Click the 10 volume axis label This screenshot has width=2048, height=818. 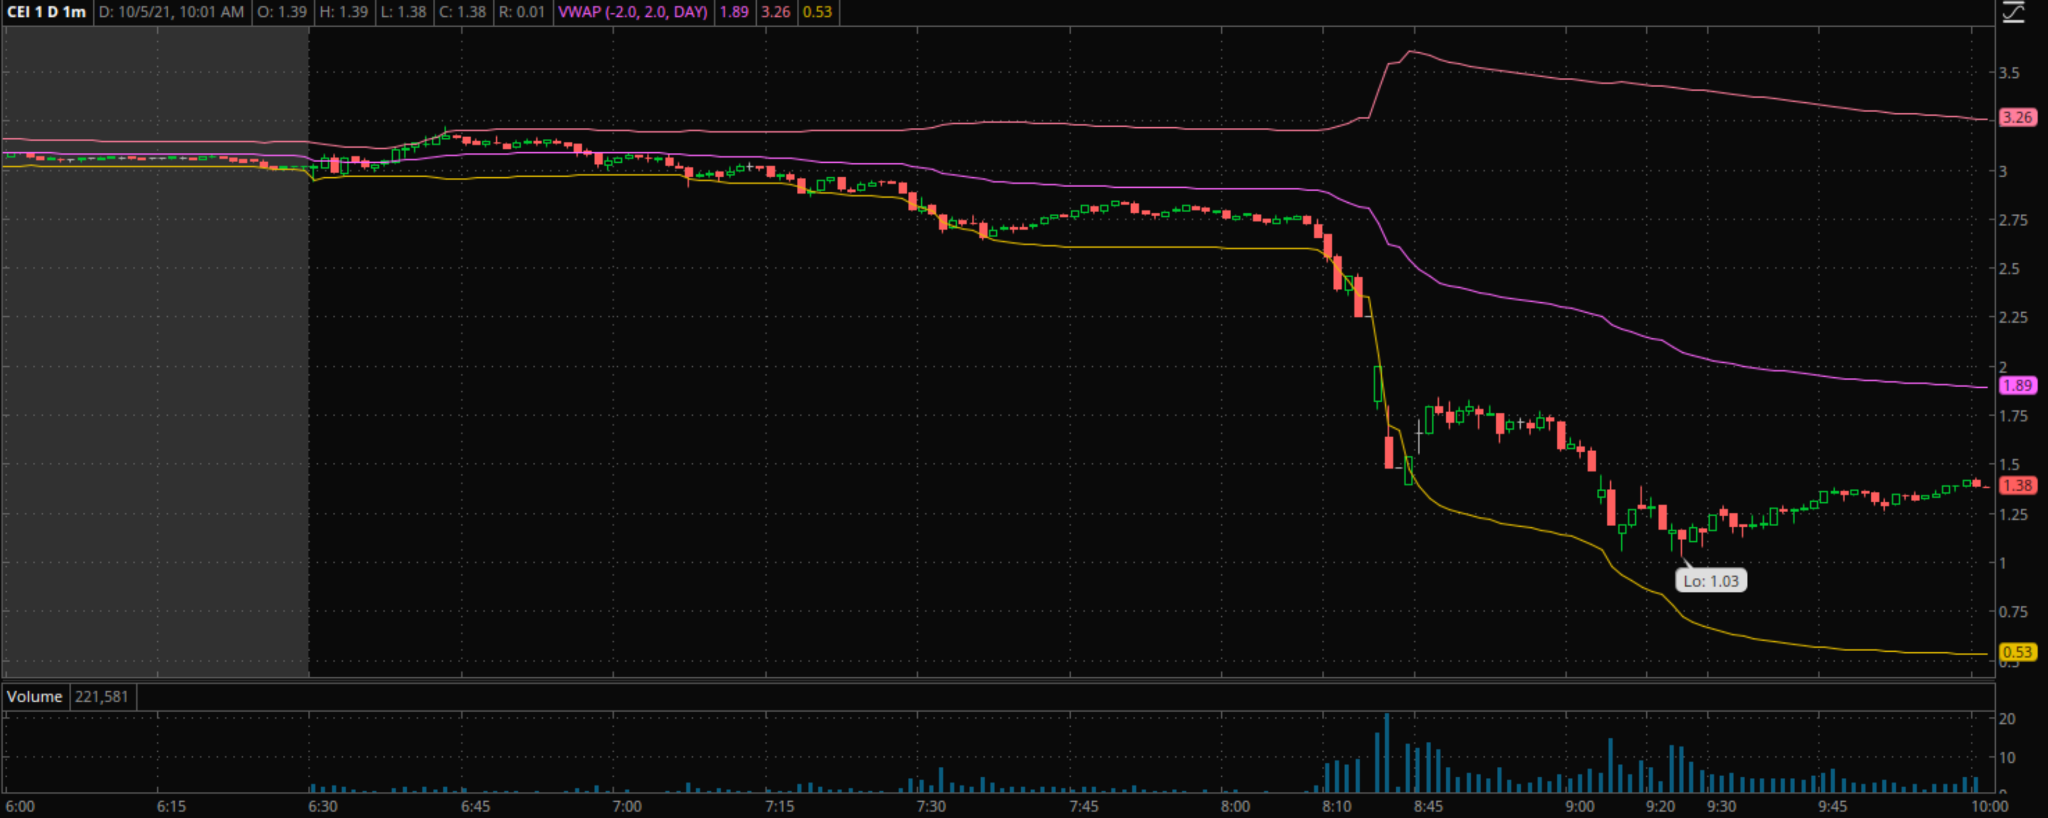click(x=2007, y=758)
